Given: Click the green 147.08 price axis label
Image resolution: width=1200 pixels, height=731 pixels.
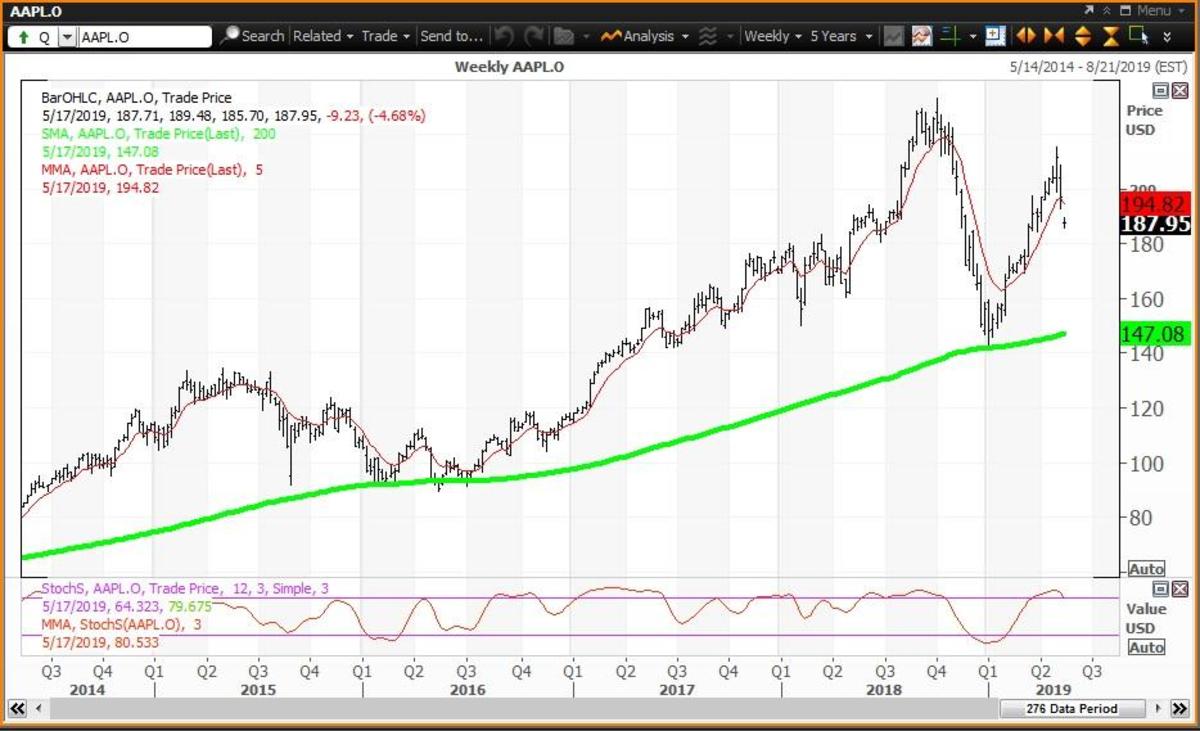Looking at the screenshot, I should point(1155,335).
